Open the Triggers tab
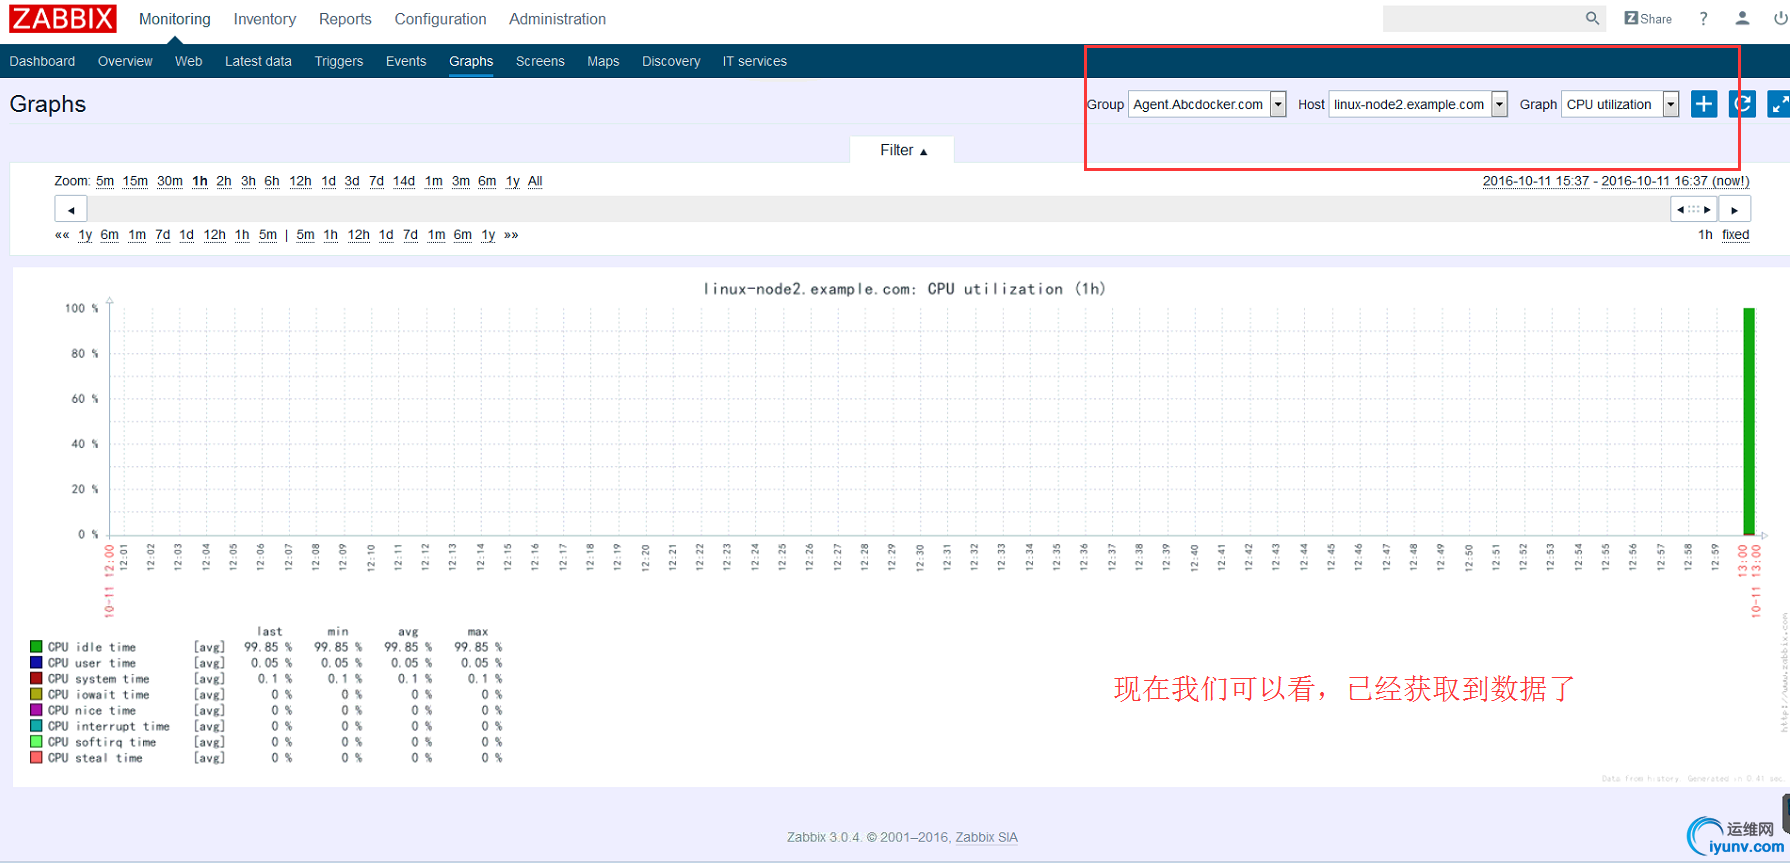Screen dimensions: 1790x863 [x=339, y=61]
